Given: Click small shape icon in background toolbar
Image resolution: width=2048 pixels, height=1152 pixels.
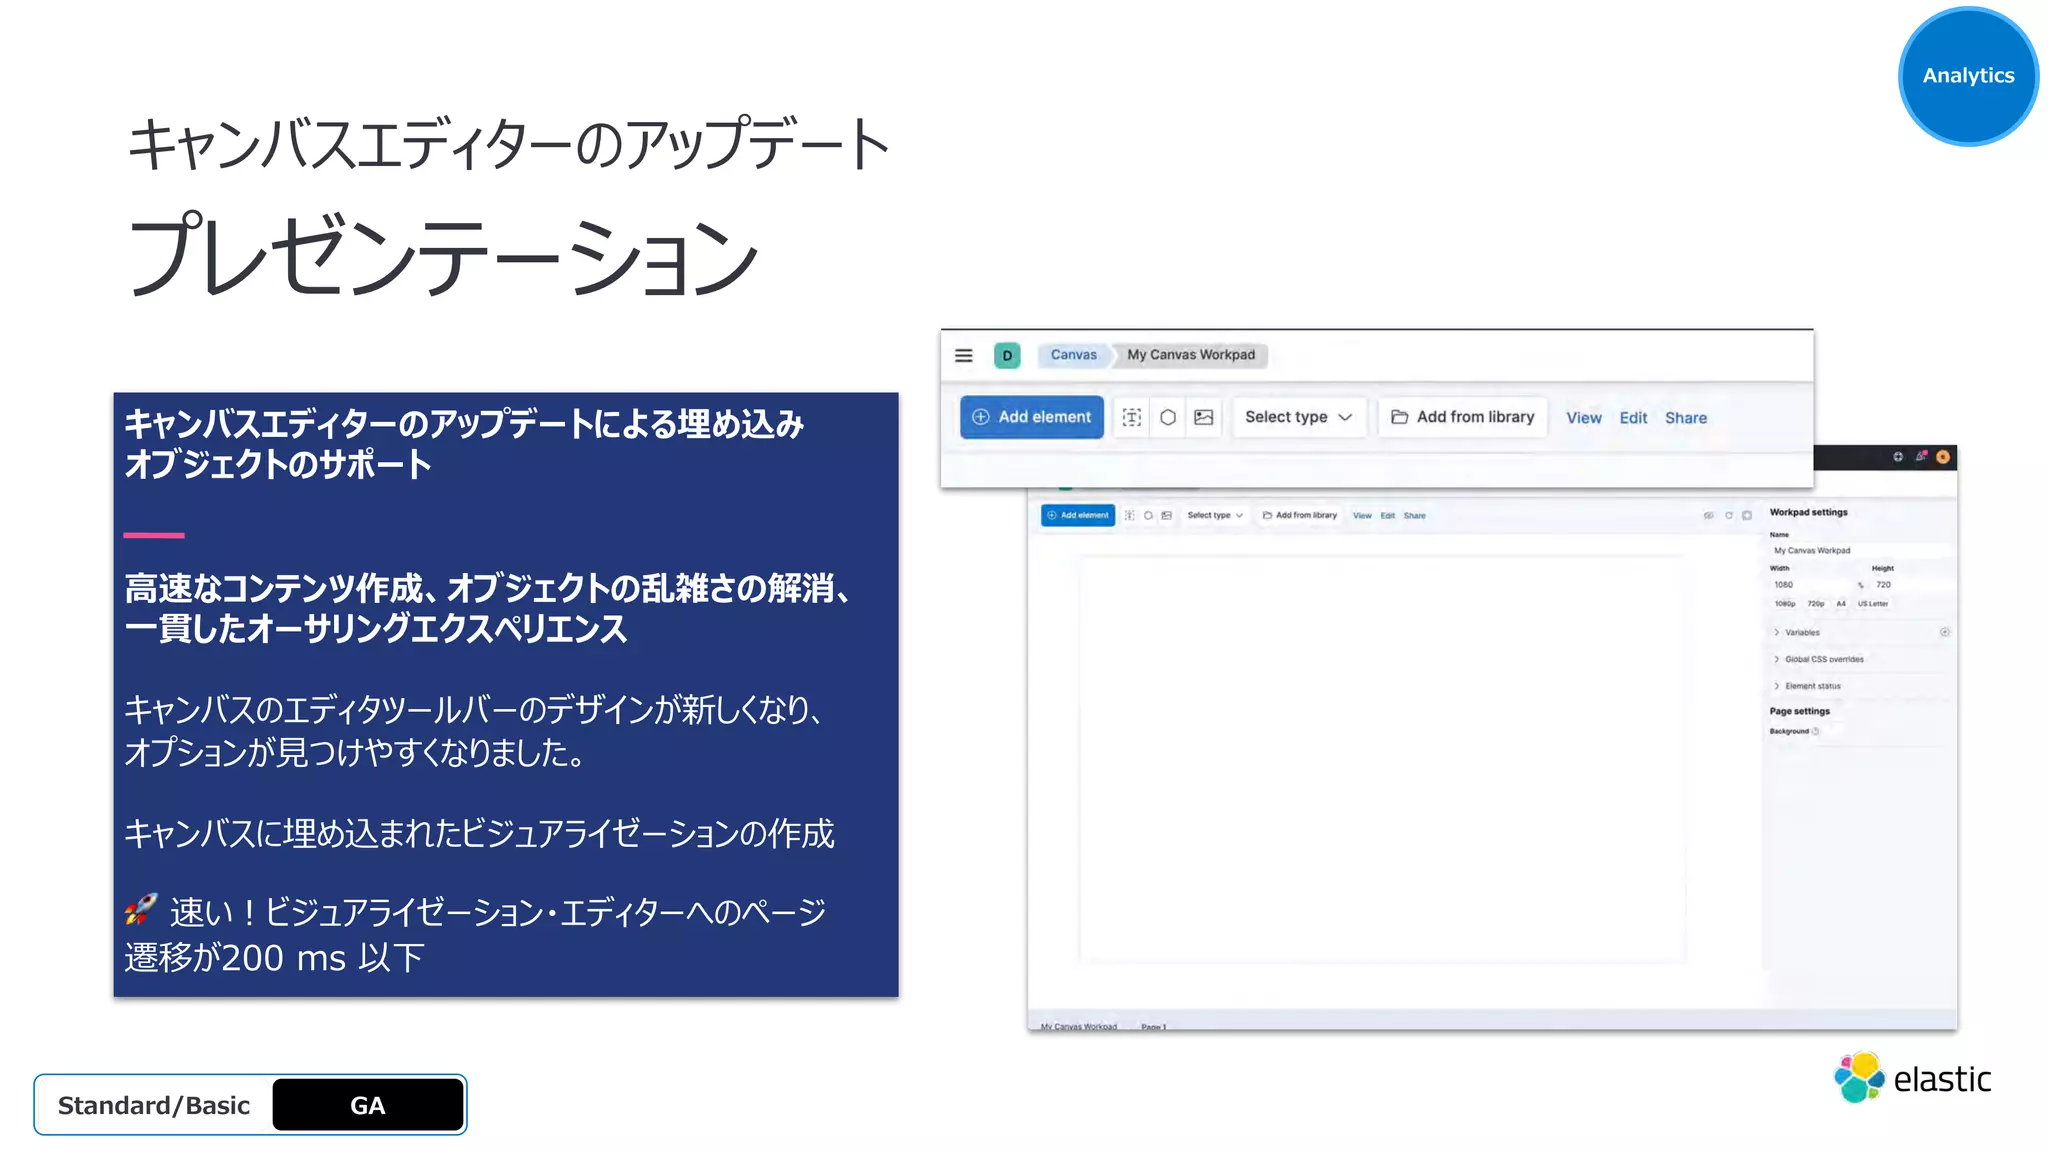Looking at the screenshot, I should click(x=1148, y=516).
